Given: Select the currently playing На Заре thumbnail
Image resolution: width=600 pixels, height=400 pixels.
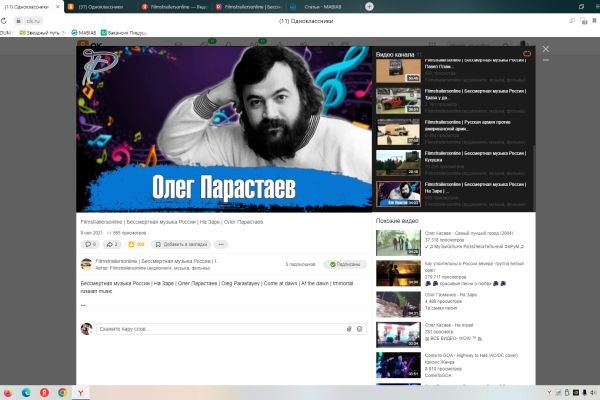Looking at the screenshot, I should click(x=398, y=194).
